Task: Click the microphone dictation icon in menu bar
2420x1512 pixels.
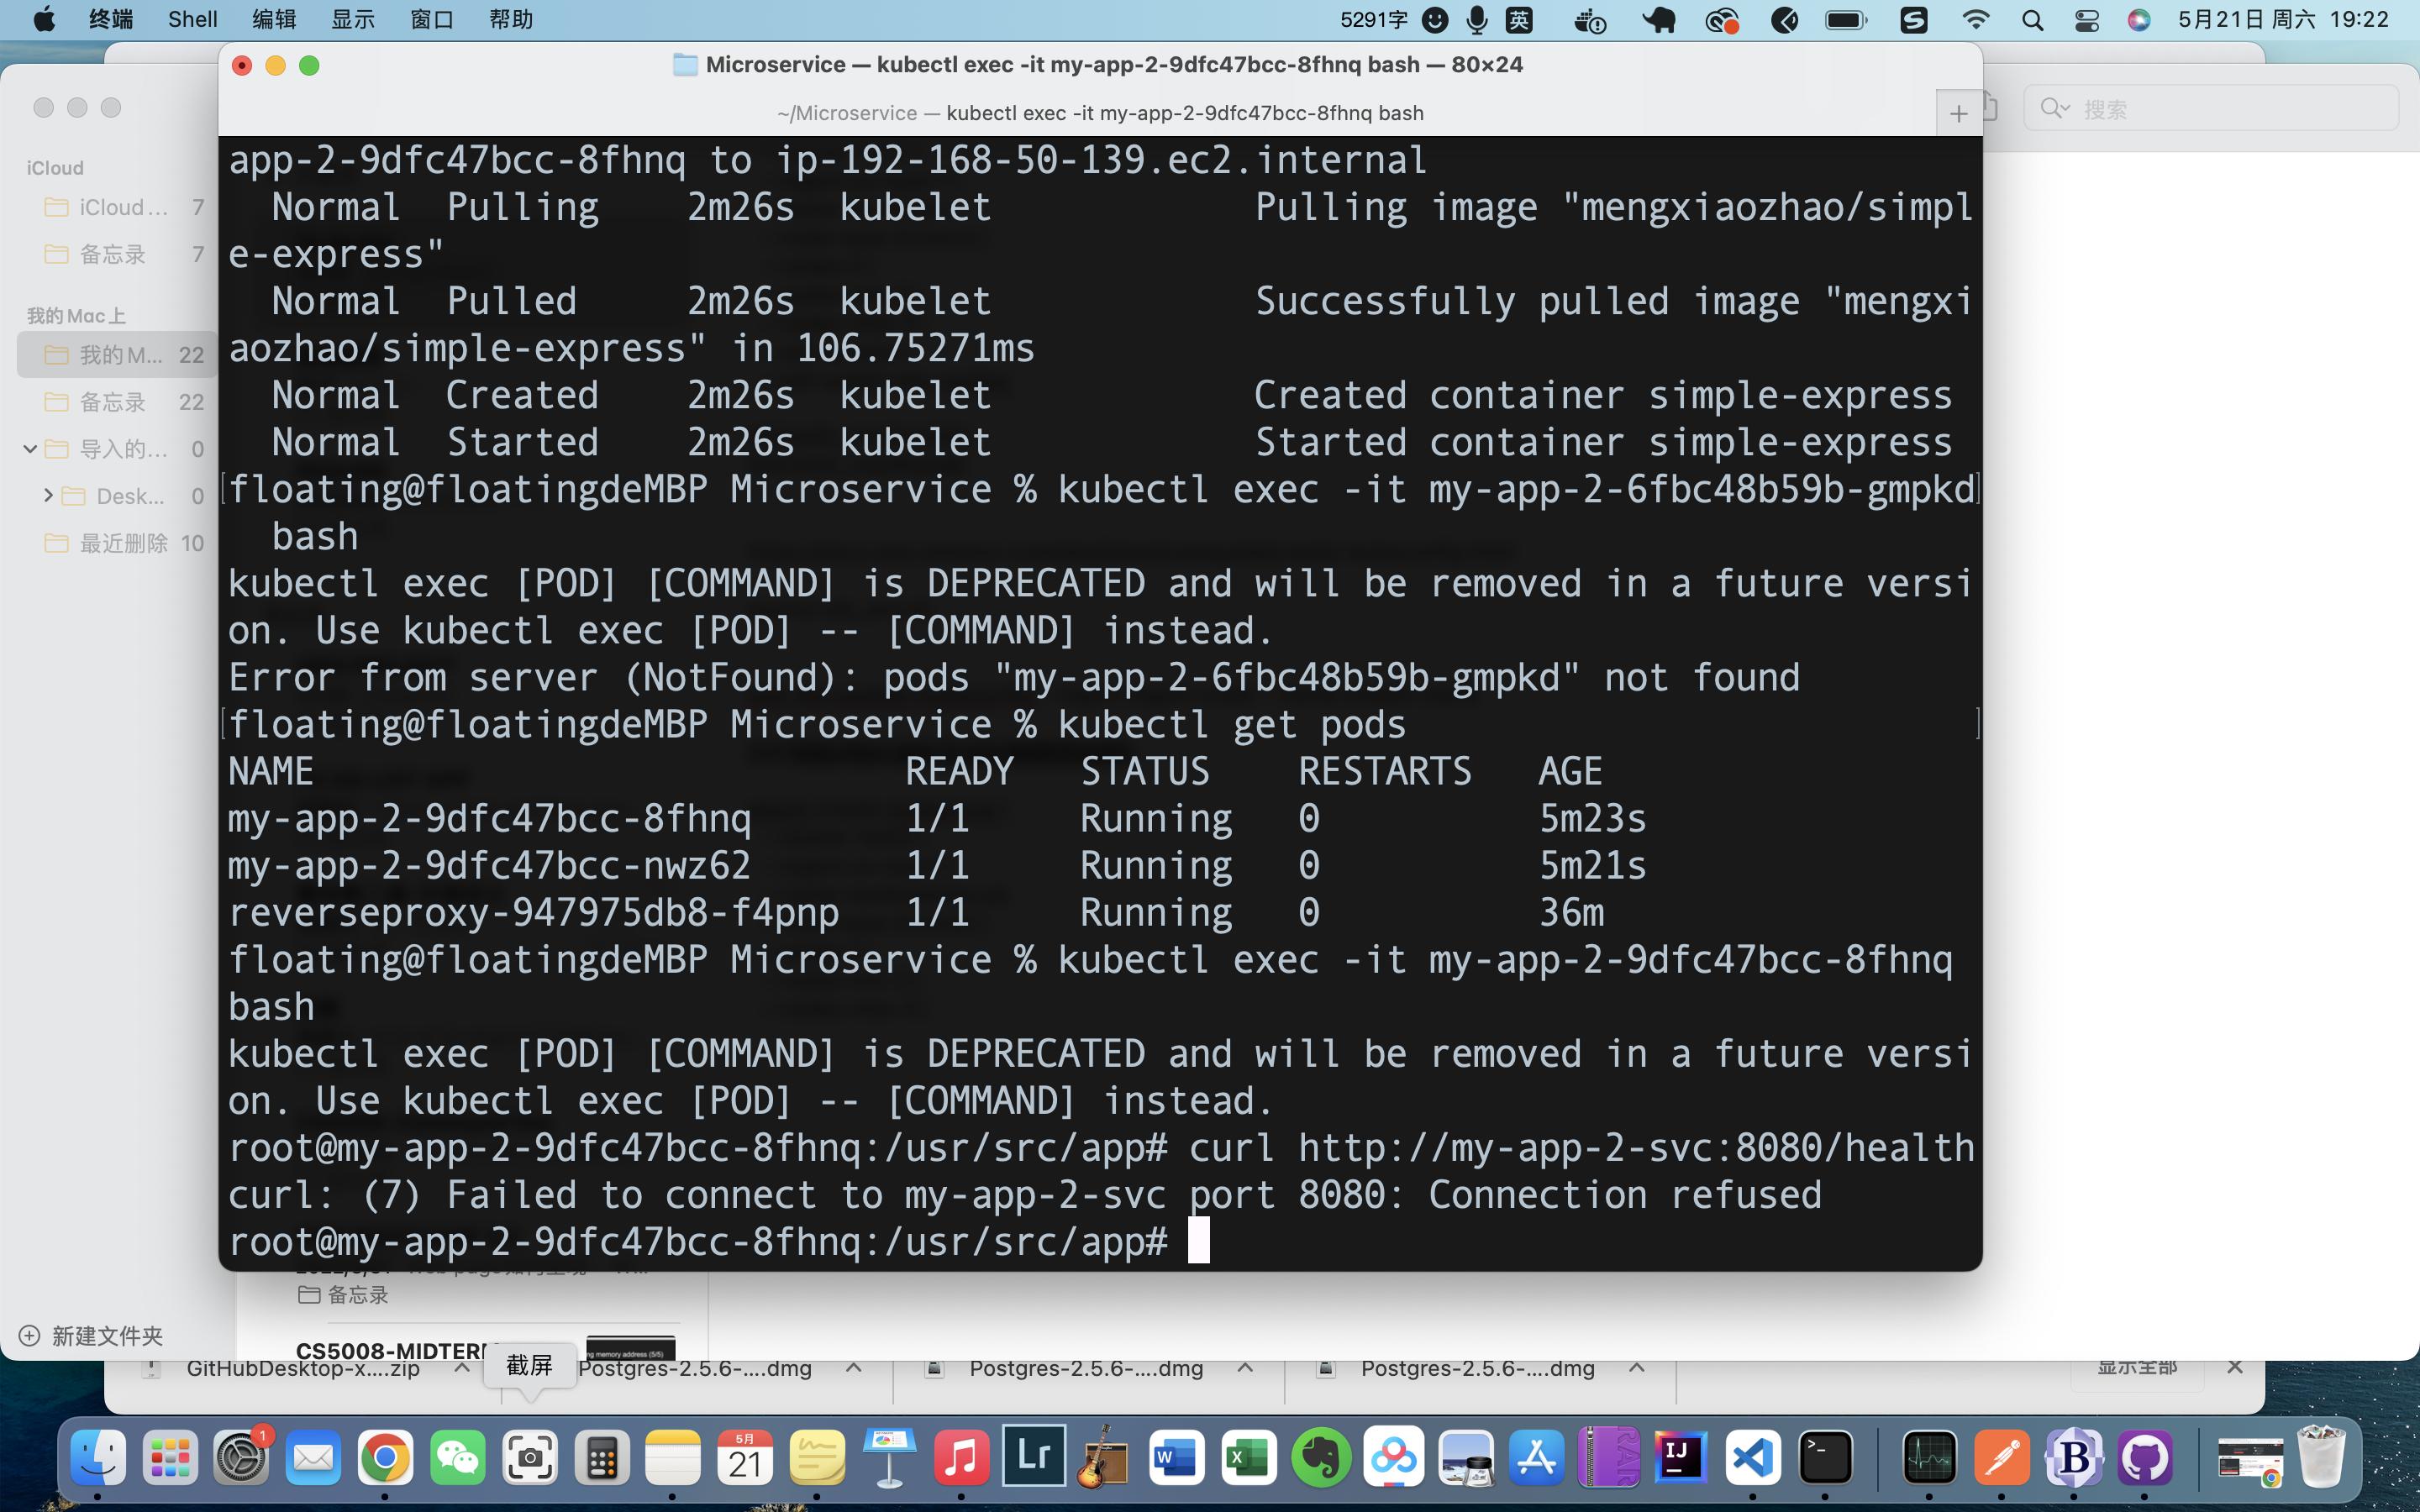Action: click(x=1476, y=20)
